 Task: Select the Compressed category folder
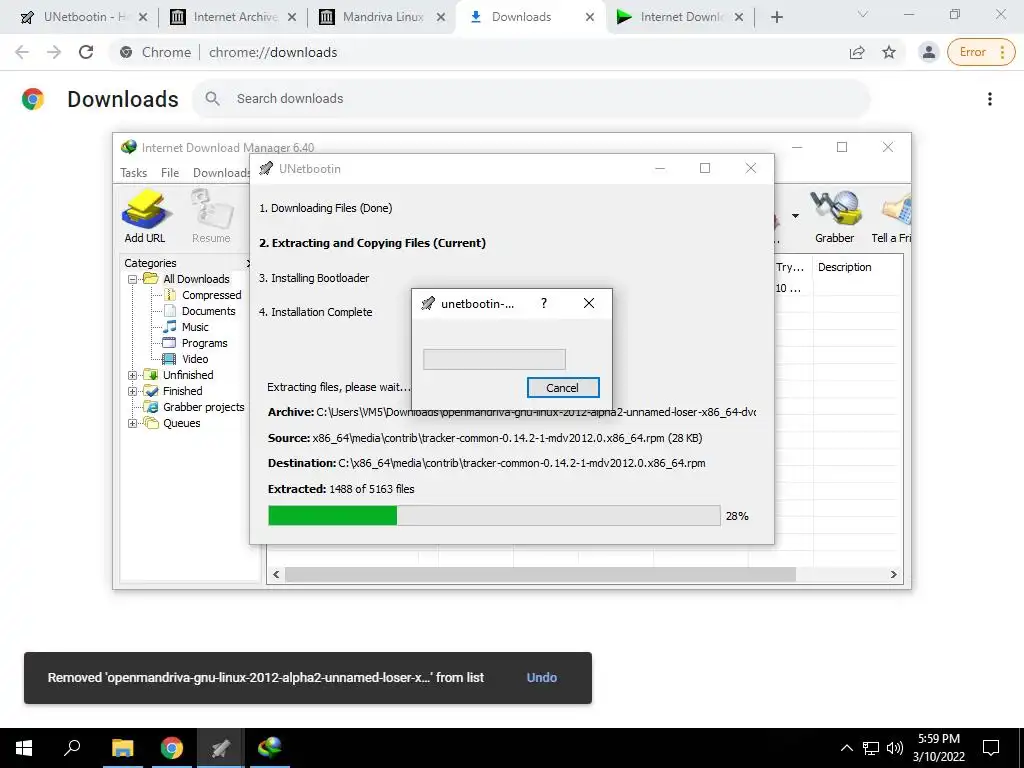211,295
